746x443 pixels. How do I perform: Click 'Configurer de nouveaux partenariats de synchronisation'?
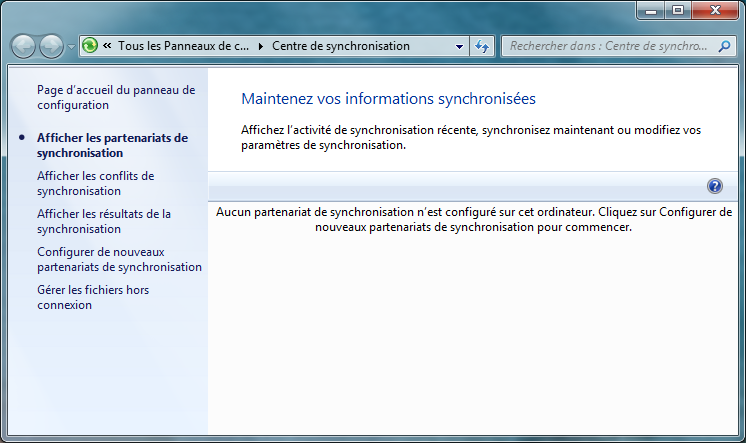click(x=119, y=259)
